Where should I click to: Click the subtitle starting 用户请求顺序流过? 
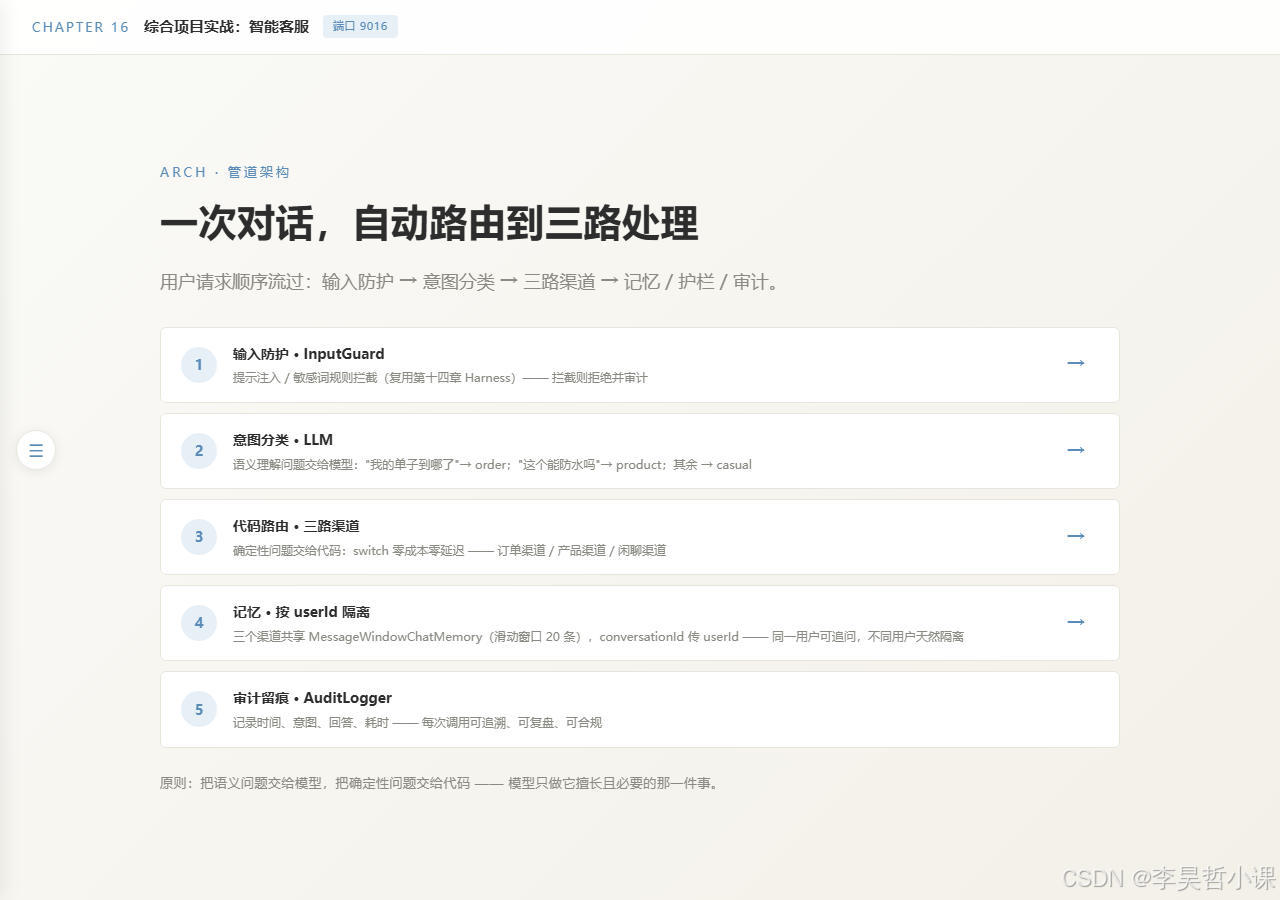[469, 282]
